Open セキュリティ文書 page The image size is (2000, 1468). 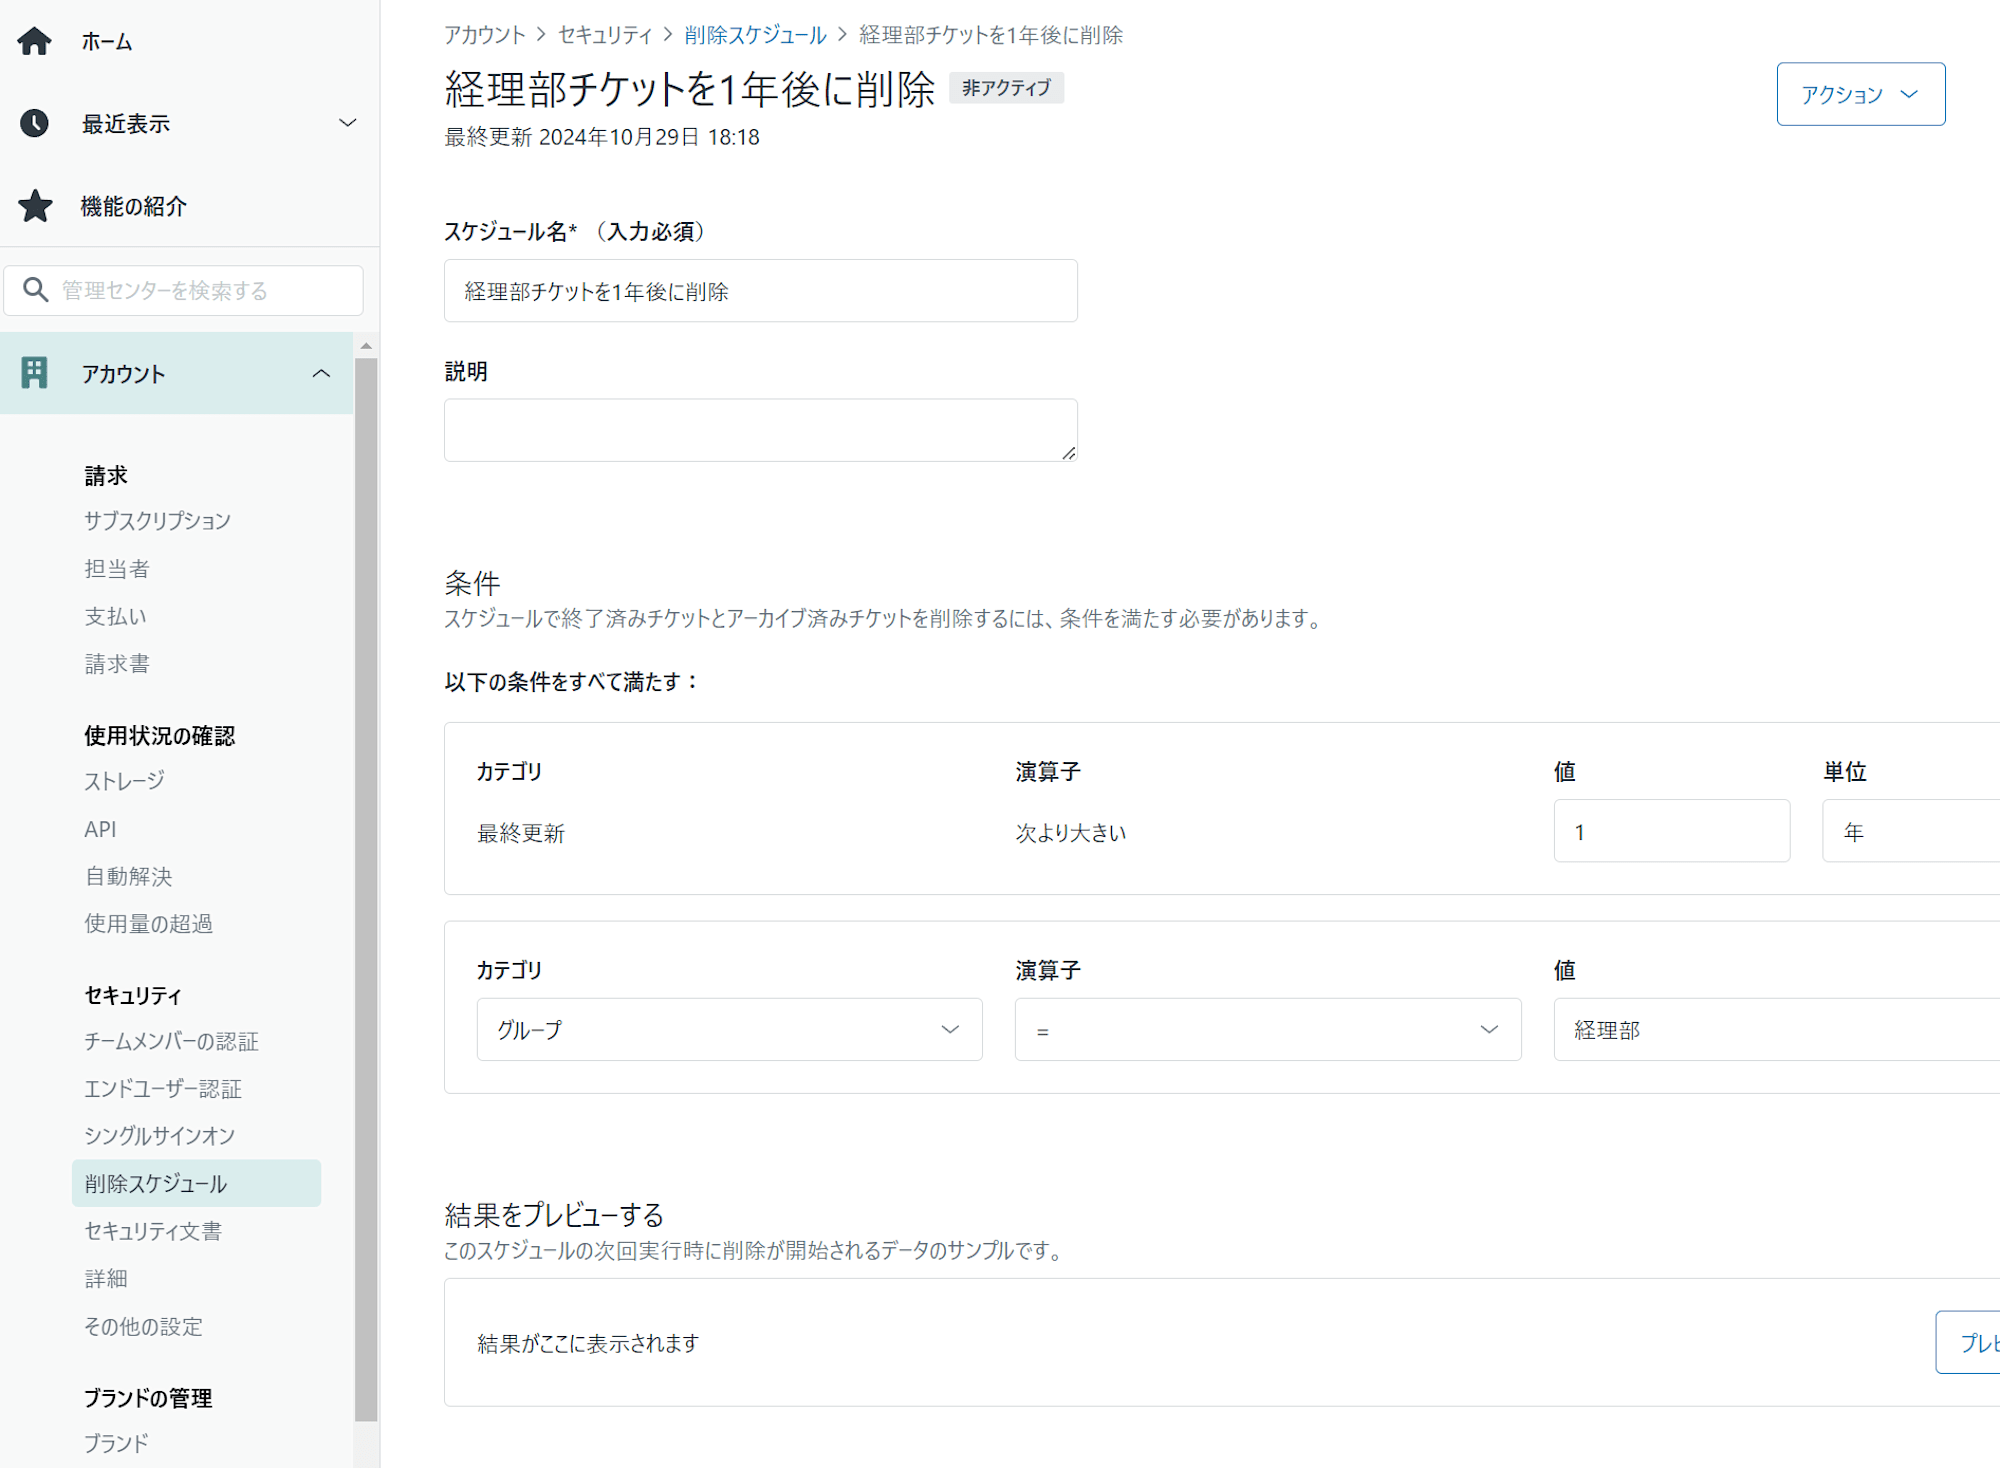[153, 1231]
